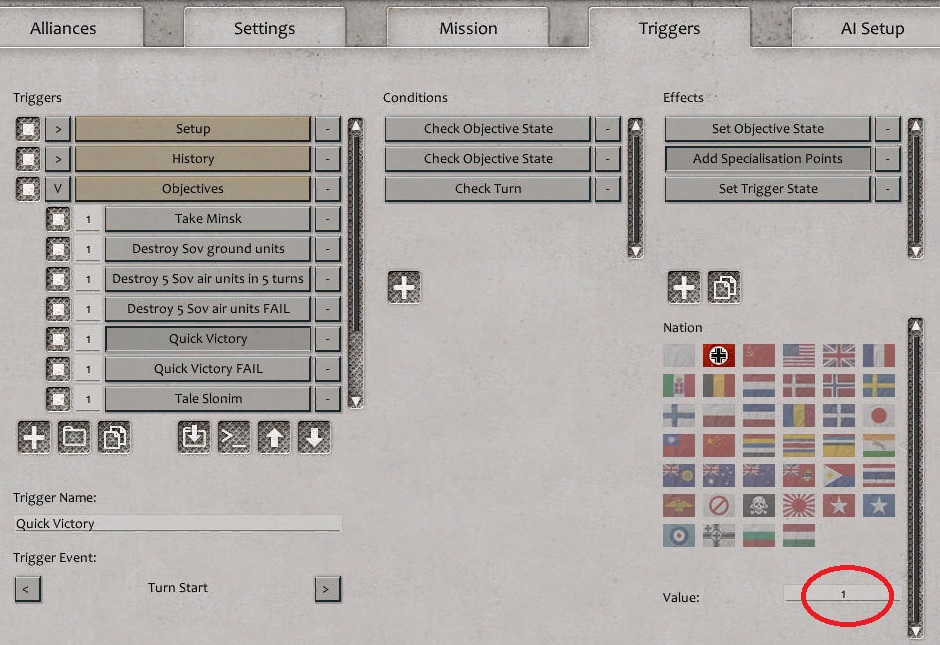Toggle the checkbox next to Setup folder
940x645 pixels.
tap(29, 129)
